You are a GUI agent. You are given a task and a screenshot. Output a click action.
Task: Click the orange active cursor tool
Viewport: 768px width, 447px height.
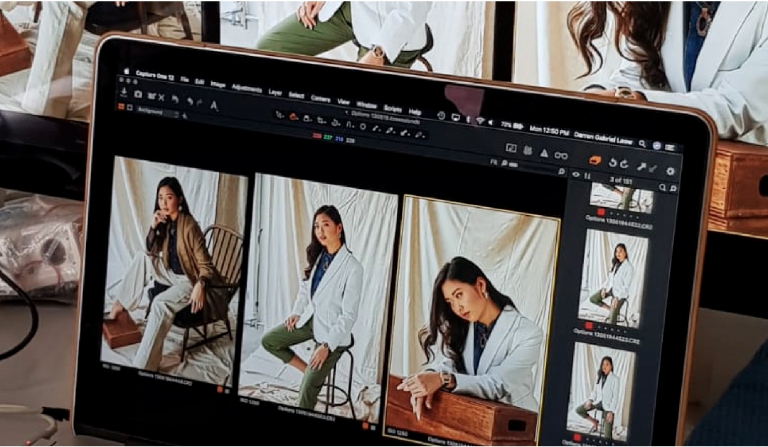pos(293,116)
